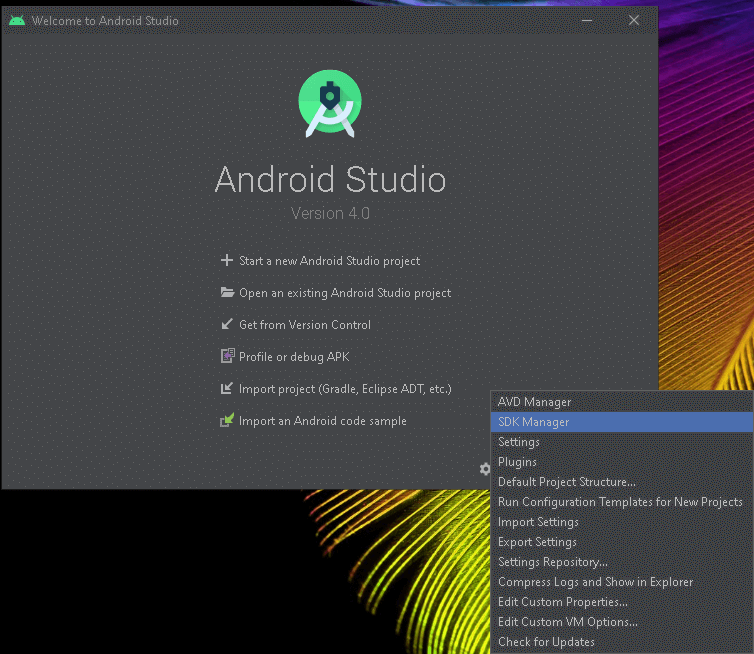Screen dimensions: 754x654
Task: Choose Plugins in the menu
Action: 622,462
